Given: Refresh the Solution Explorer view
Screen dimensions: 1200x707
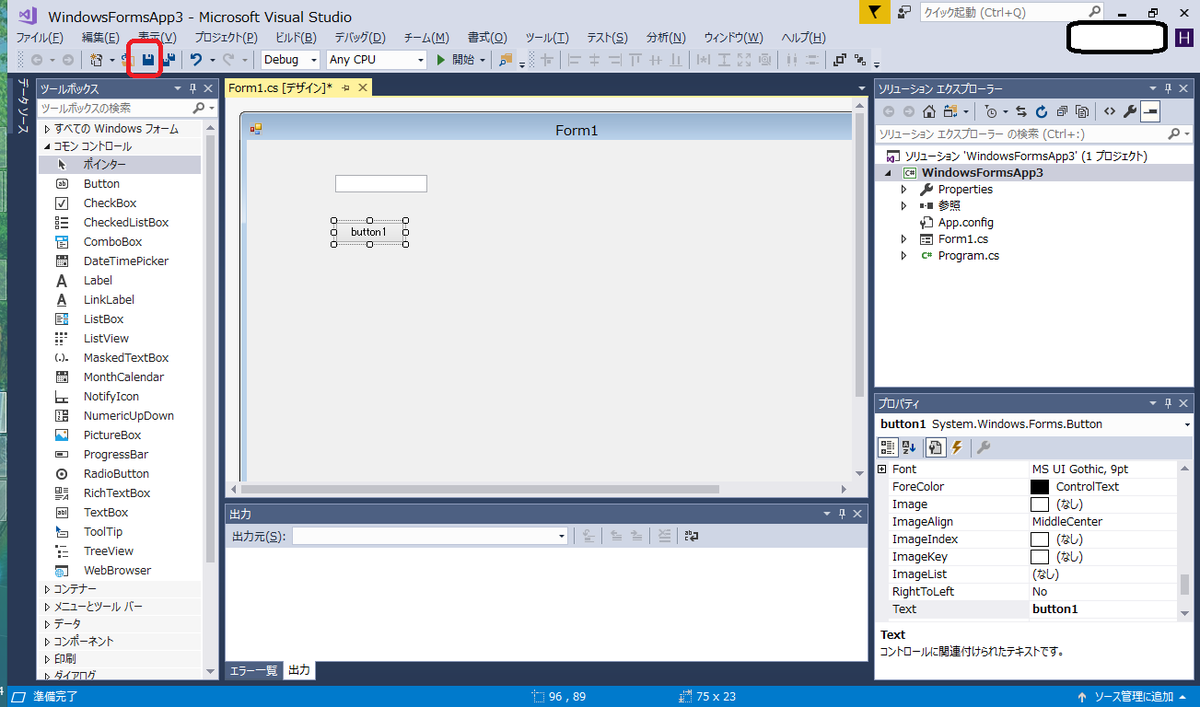Looking at the screenshot, I should [1041, 111].
